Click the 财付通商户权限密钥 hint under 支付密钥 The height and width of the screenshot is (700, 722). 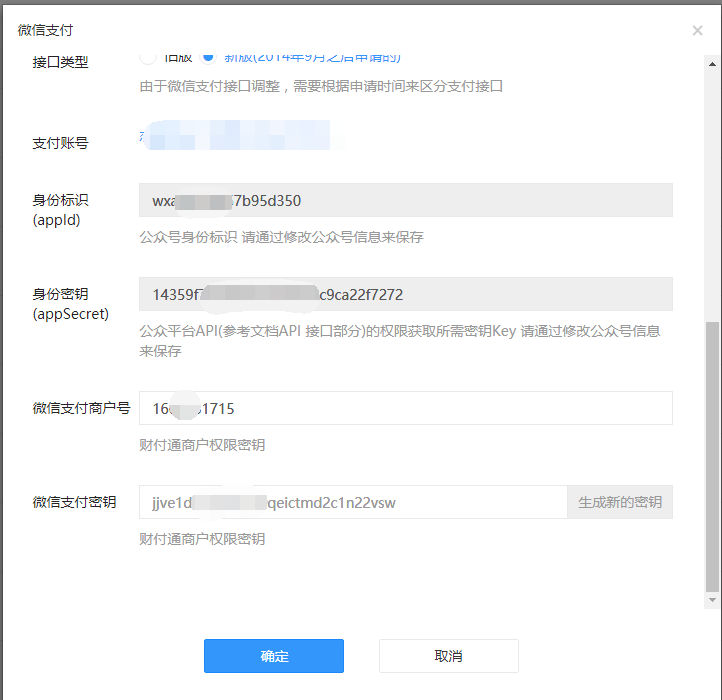(202, 539)
